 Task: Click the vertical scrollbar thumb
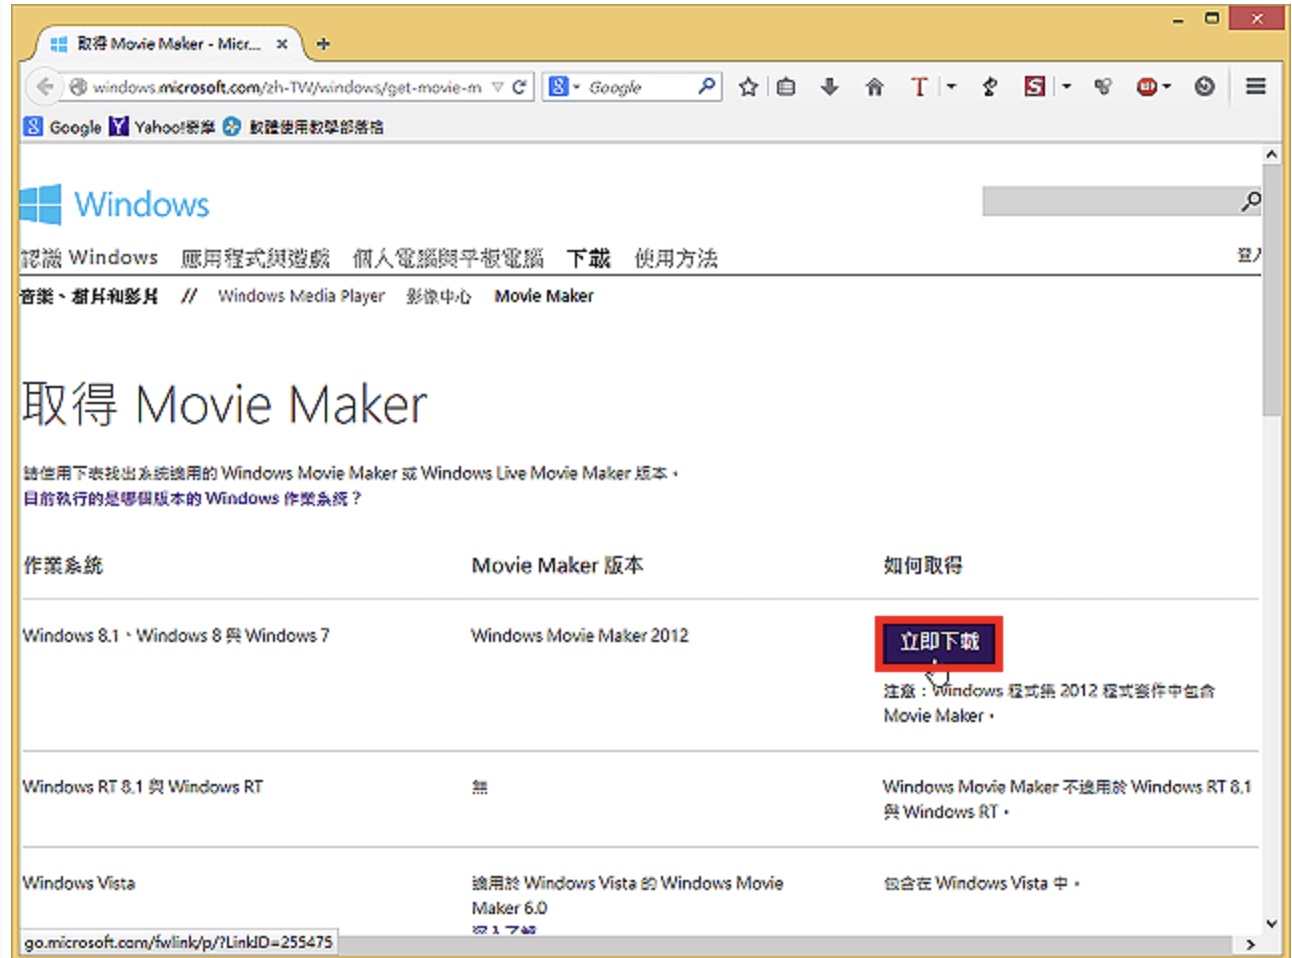click(1271, 290)
